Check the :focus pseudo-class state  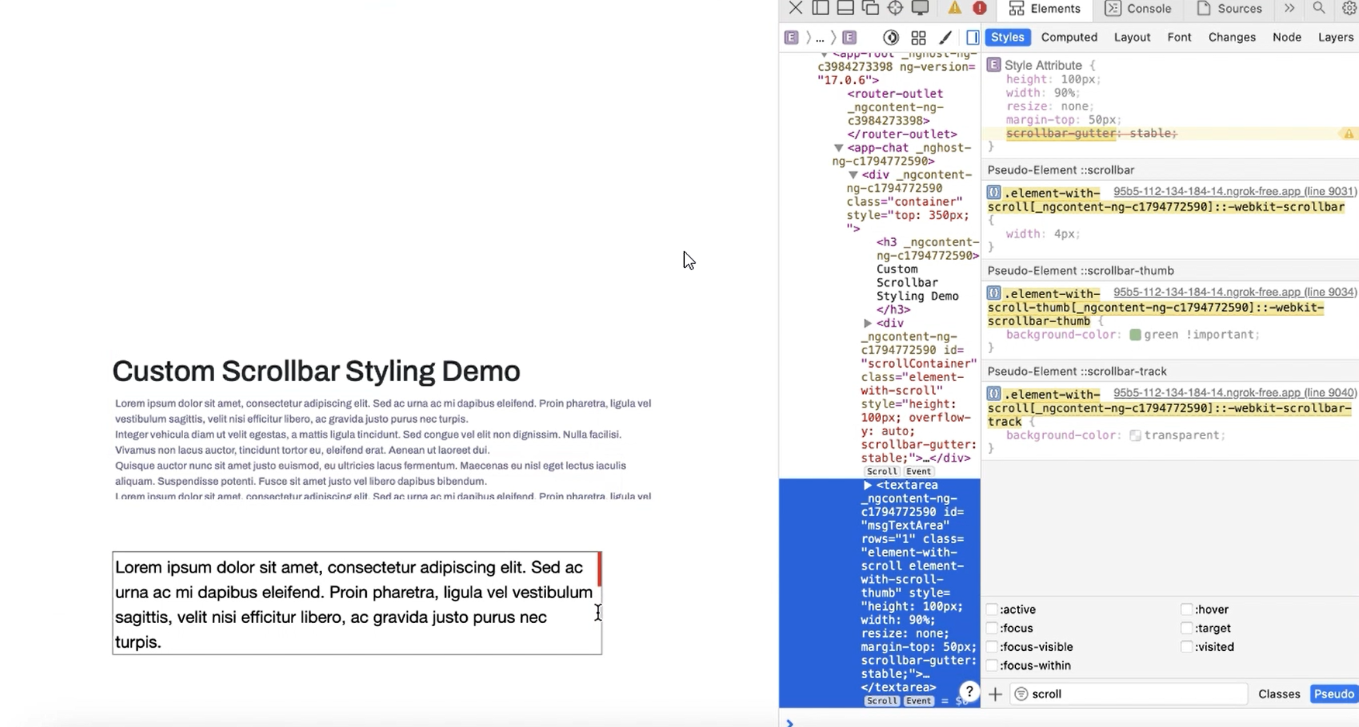tap(991, 628)
